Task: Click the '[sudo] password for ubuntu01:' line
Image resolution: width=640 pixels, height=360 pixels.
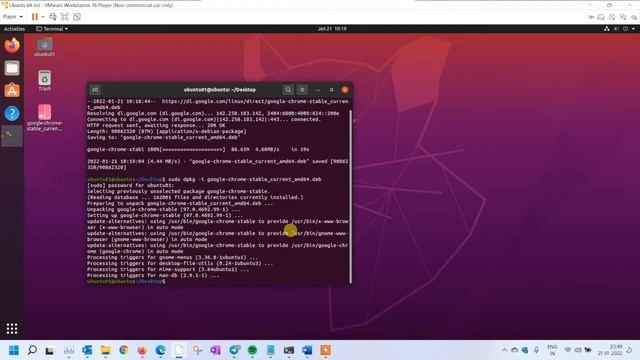Action: coord(130,185)
